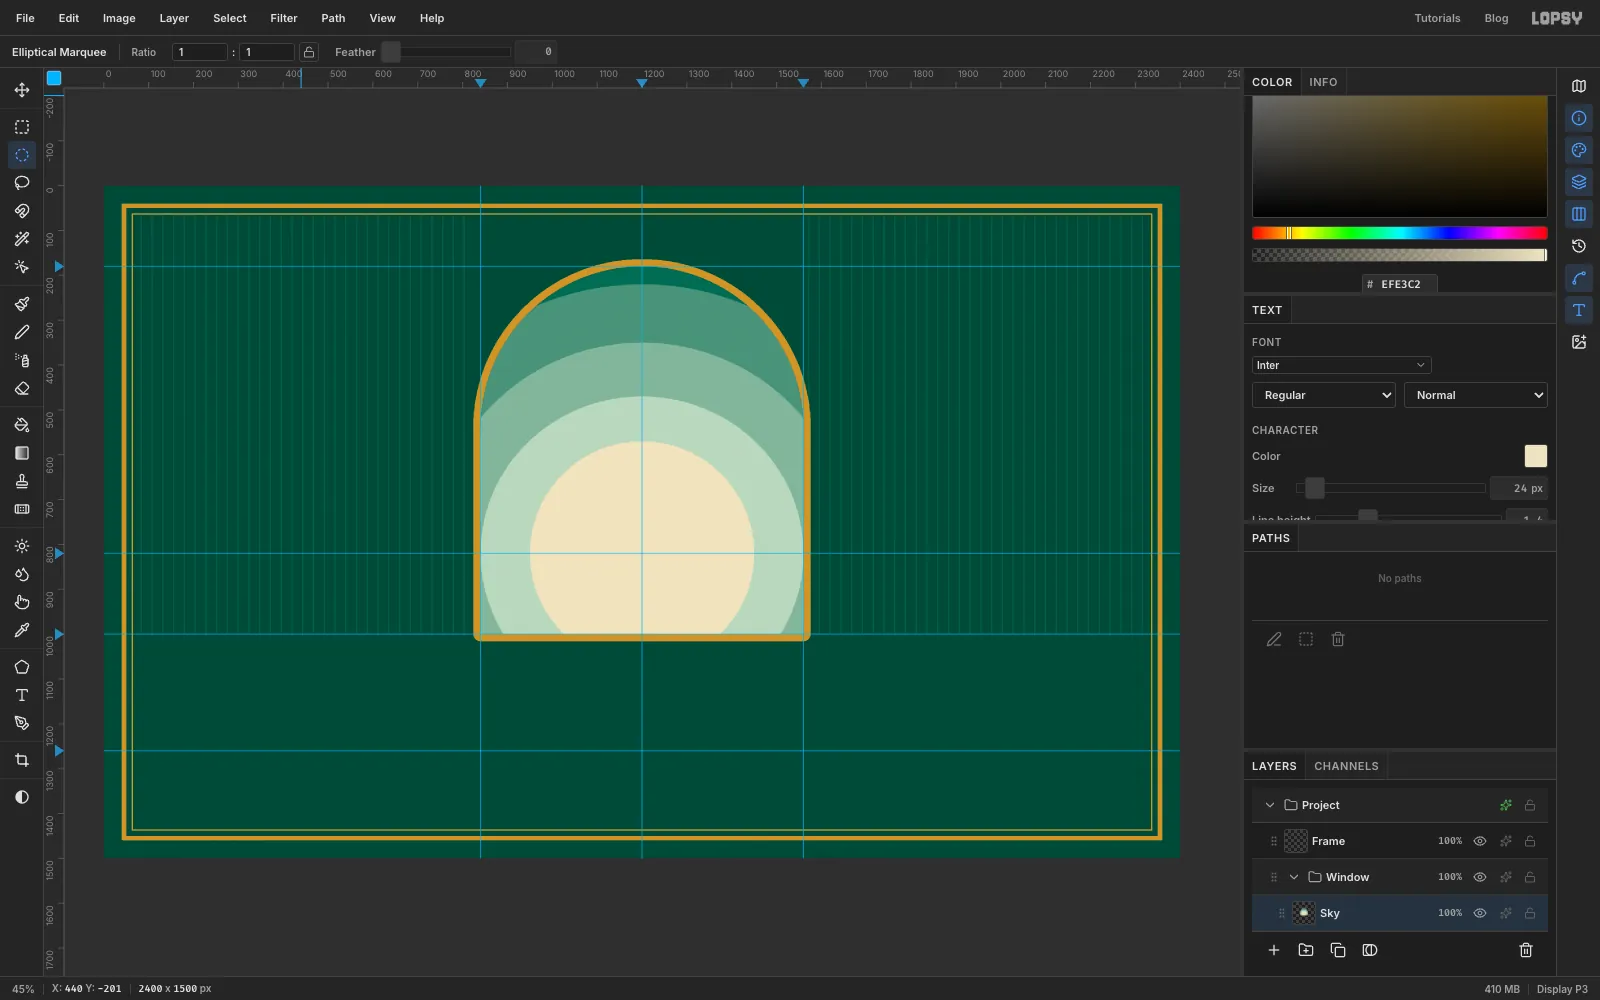Select the Move tool
Viewport: 1600px width, 1000px height.
coord(22,90)
